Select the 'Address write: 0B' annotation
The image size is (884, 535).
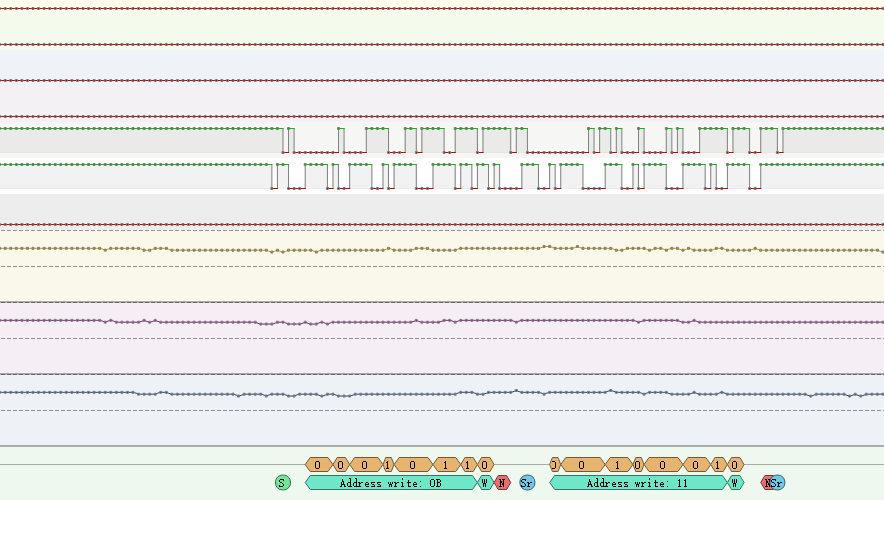[x=390, y=483]
